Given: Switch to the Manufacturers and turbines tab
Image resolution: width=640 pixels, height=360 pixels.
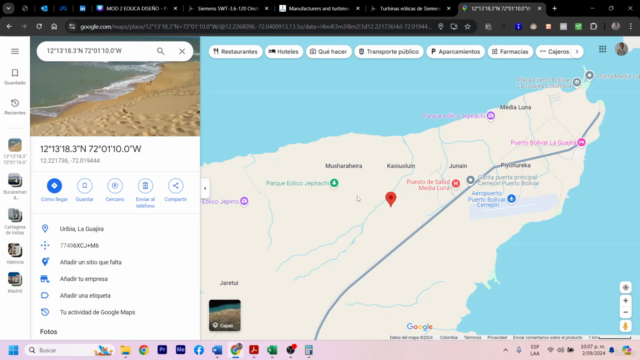Looking at the screenshot, I should pos(319,8).
